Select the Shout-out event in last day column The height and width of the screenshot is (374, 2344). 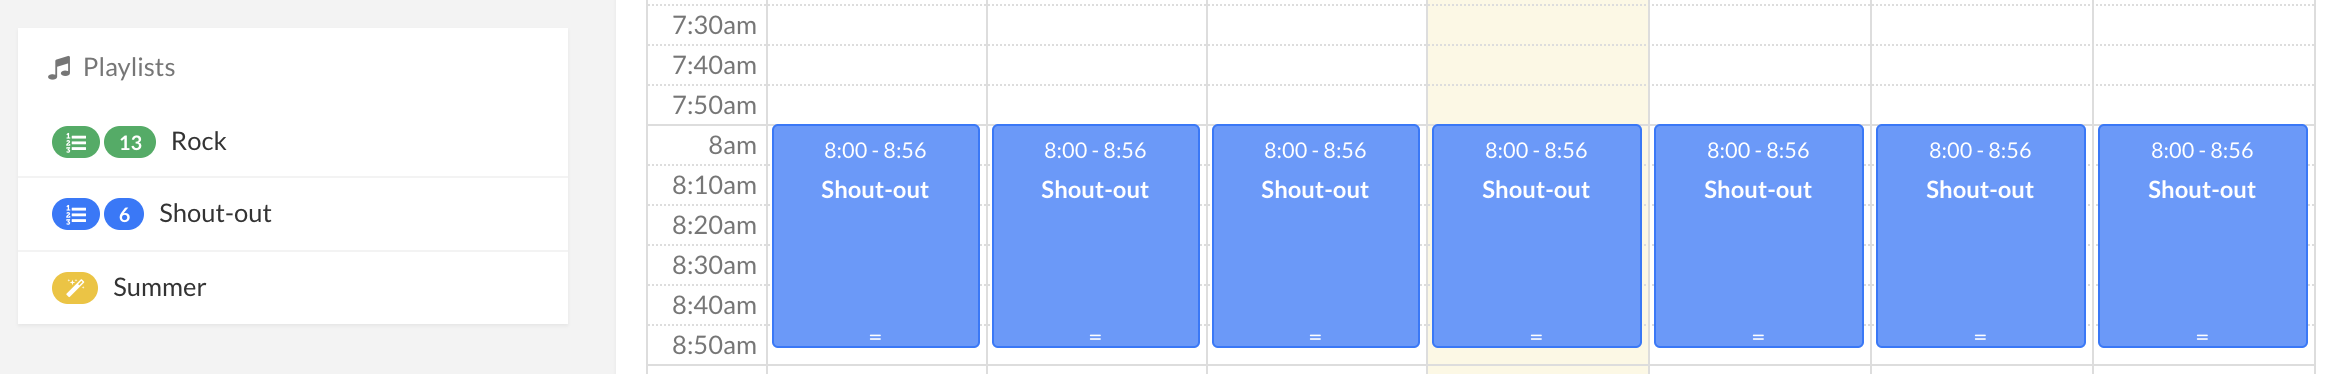click(2202, 236)
